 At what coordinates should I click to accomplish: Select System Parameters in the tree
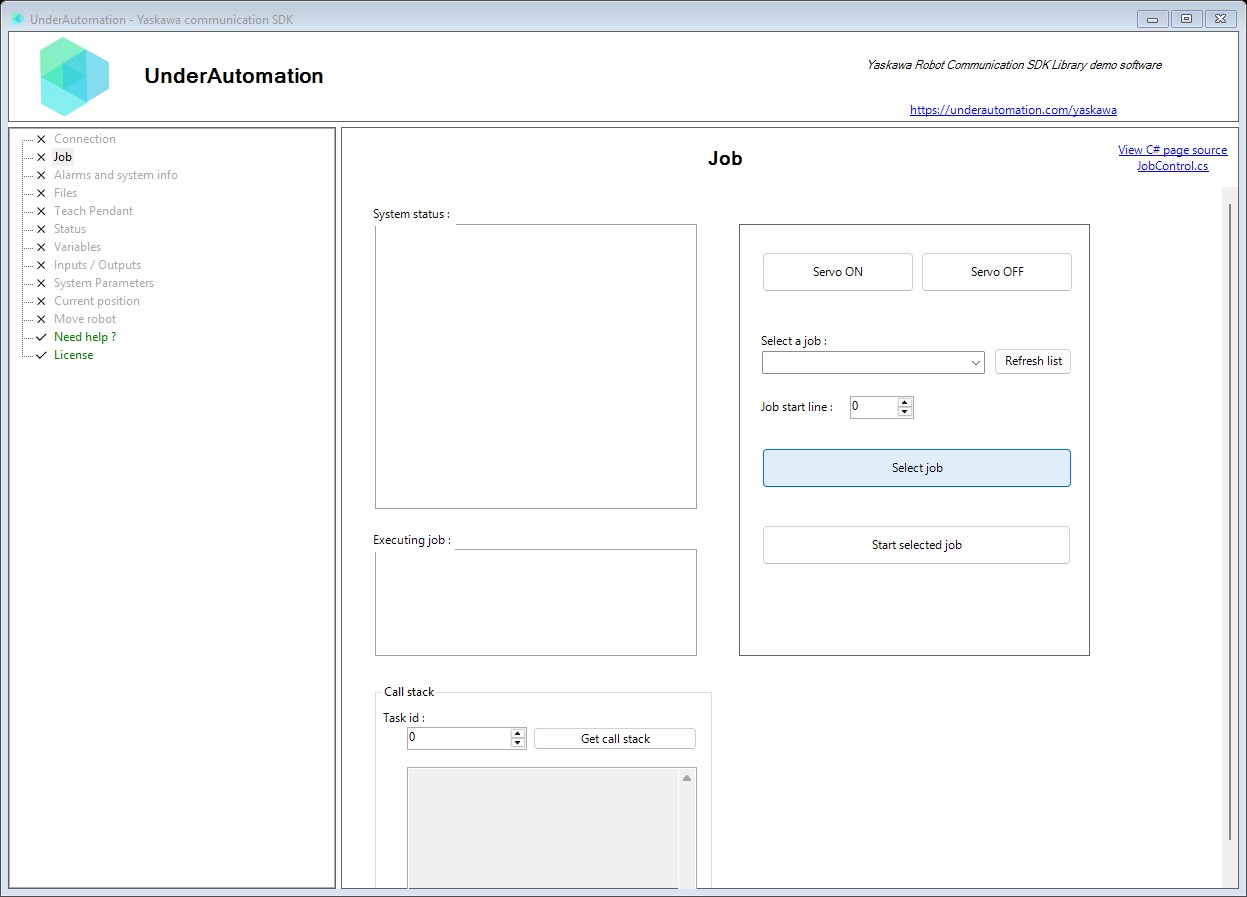104,283
